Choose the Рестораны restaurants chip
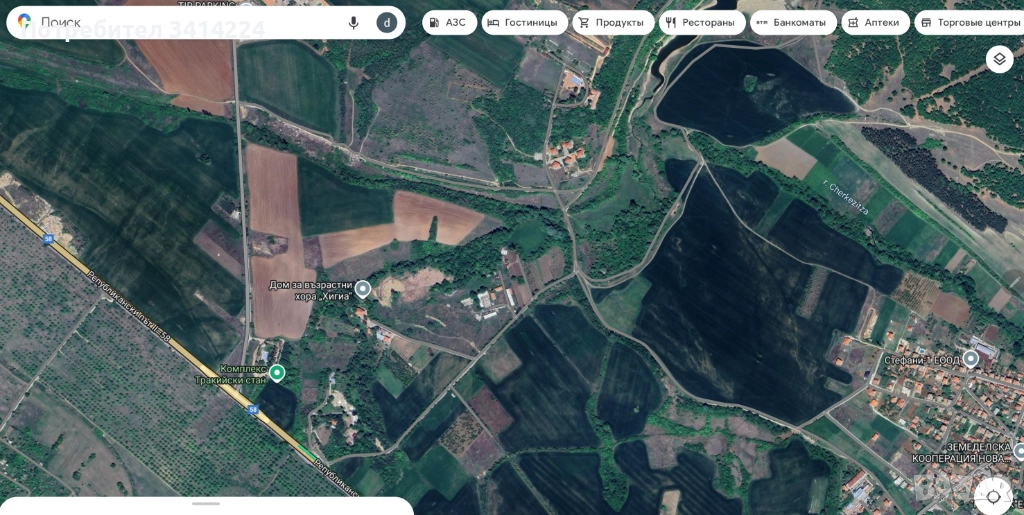The width and height of the screenshot is (1024, 515). pos(701,22)
